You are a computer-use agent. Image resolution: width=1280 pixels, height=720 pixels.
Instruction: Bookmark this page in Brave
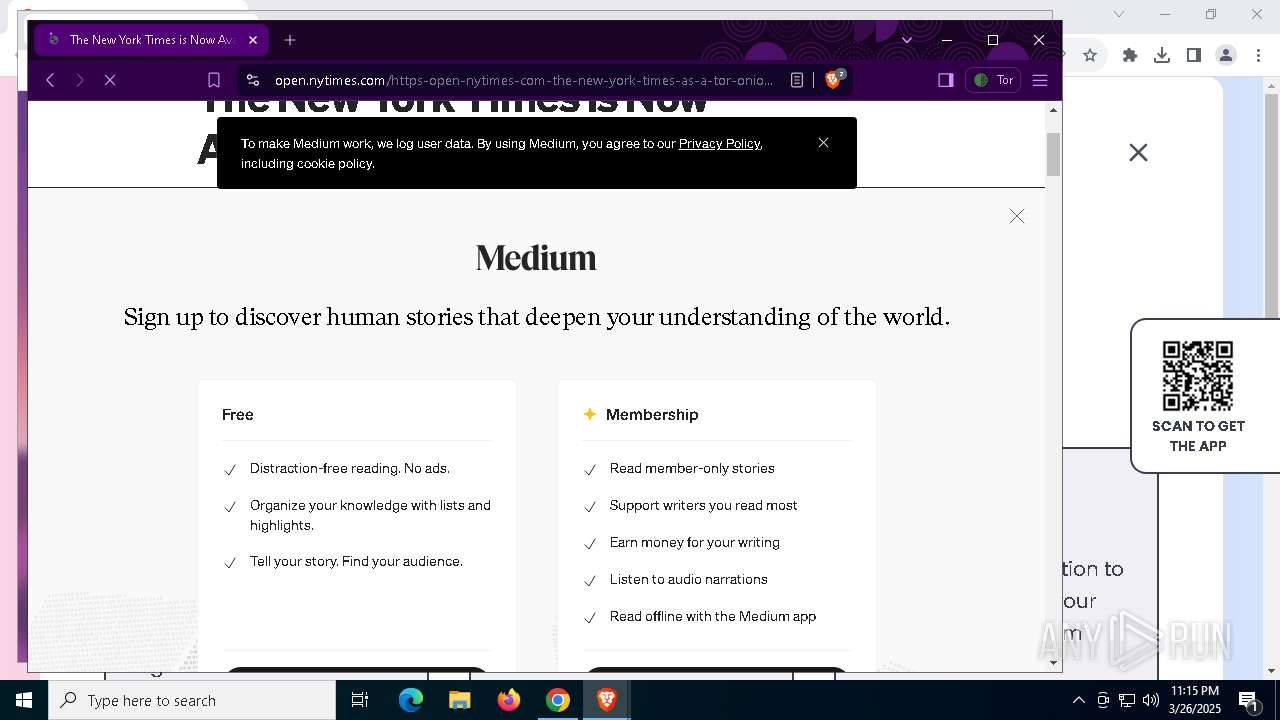[x=214, y=80]
